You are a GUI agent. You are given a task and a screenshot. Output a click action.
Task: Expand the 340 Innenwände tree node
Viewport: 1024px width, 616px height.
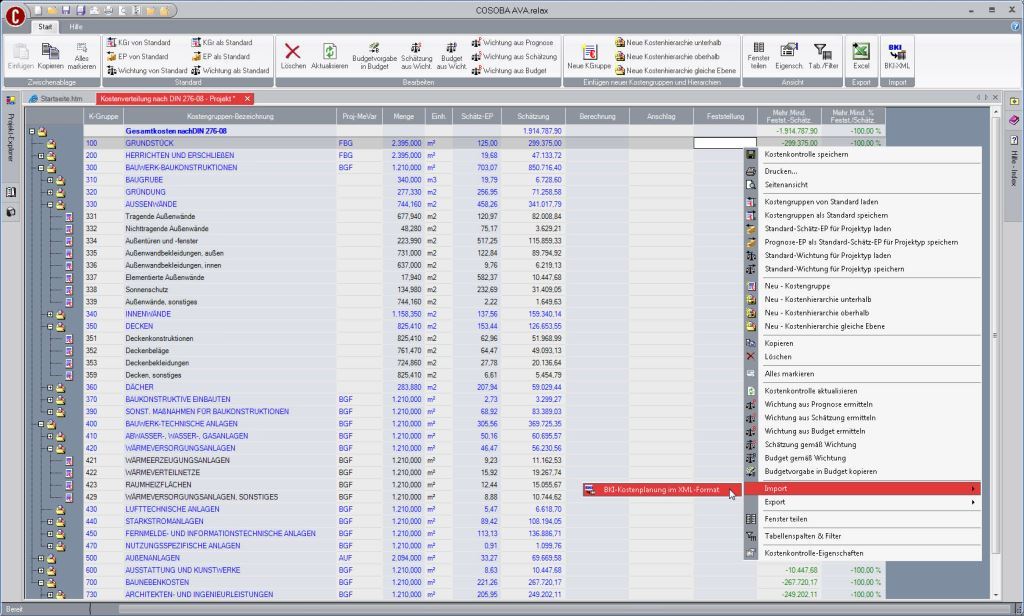point(50,314)
